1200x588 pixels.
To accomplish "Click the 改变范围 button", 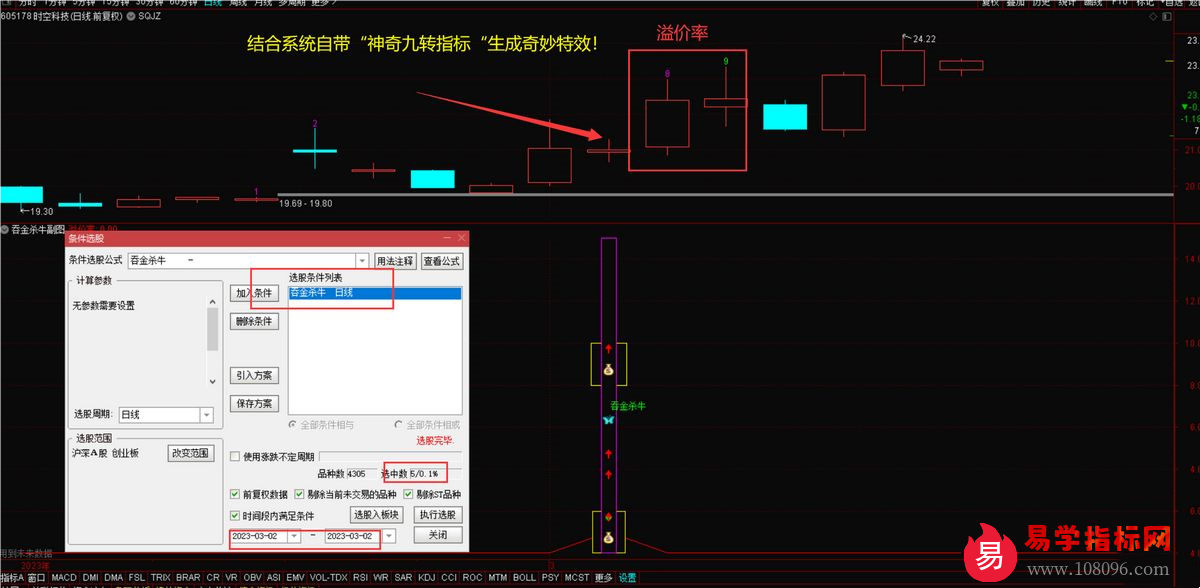I will tap(190, 453).
